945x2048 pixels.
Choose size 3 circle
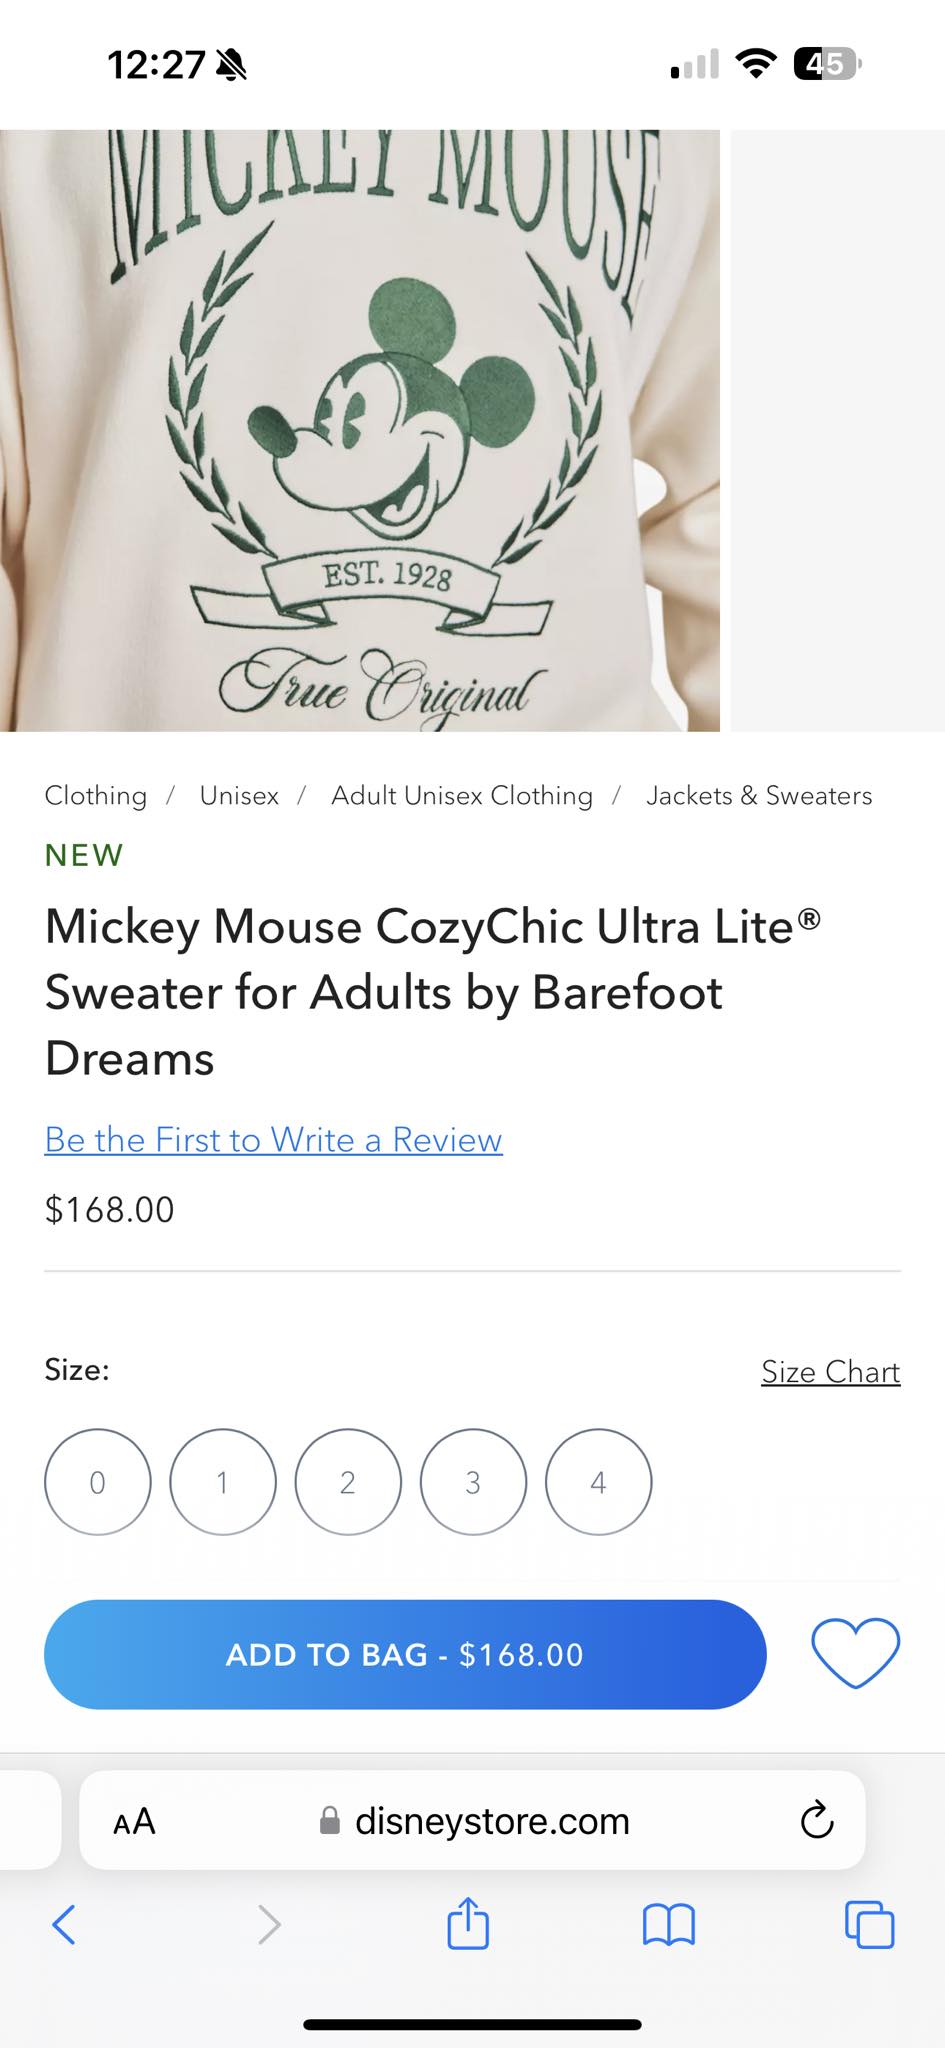click(x=473, y=1481)
